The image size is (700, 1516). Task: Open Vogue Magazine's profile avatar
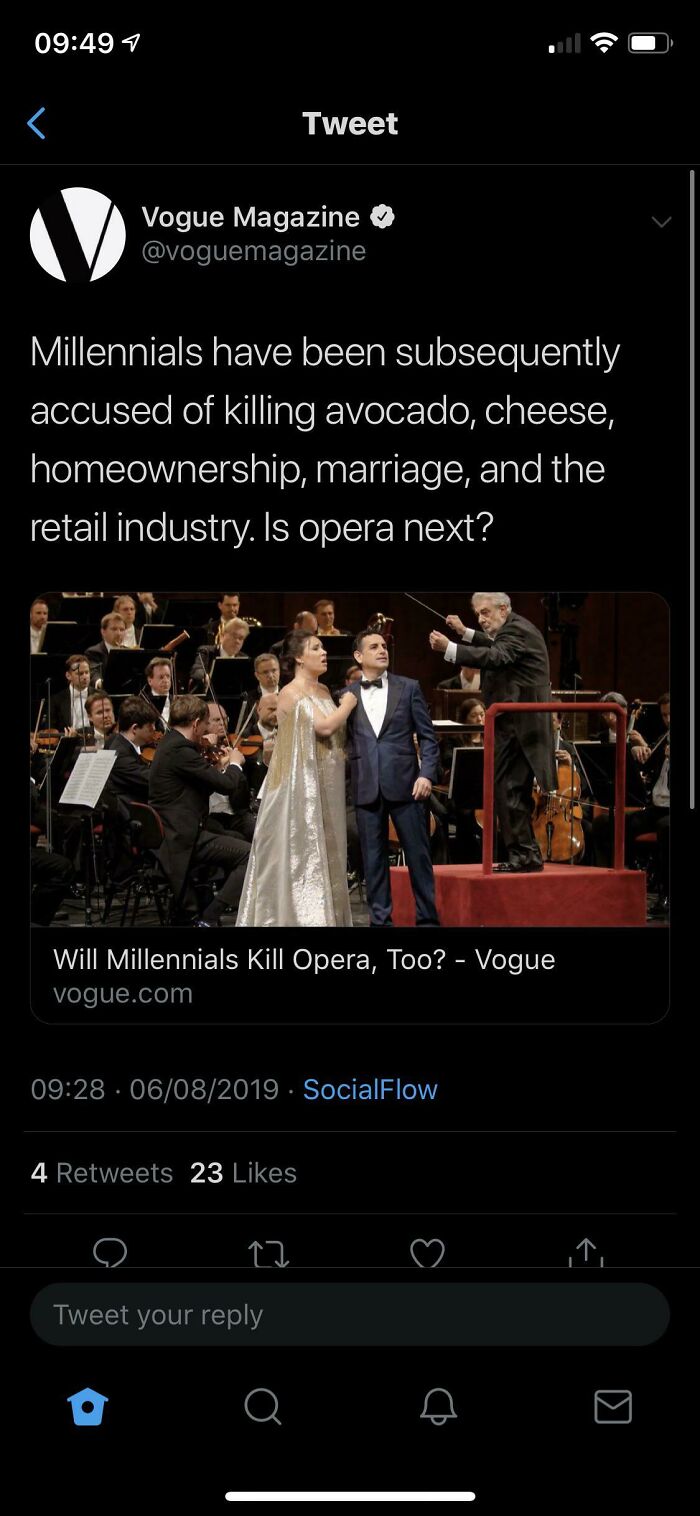pos(78,234)
